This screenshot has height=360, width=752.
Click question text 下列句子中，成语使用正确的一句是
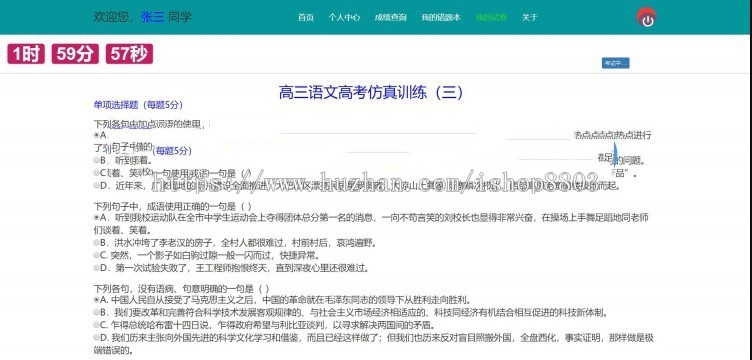click(173, 207)
